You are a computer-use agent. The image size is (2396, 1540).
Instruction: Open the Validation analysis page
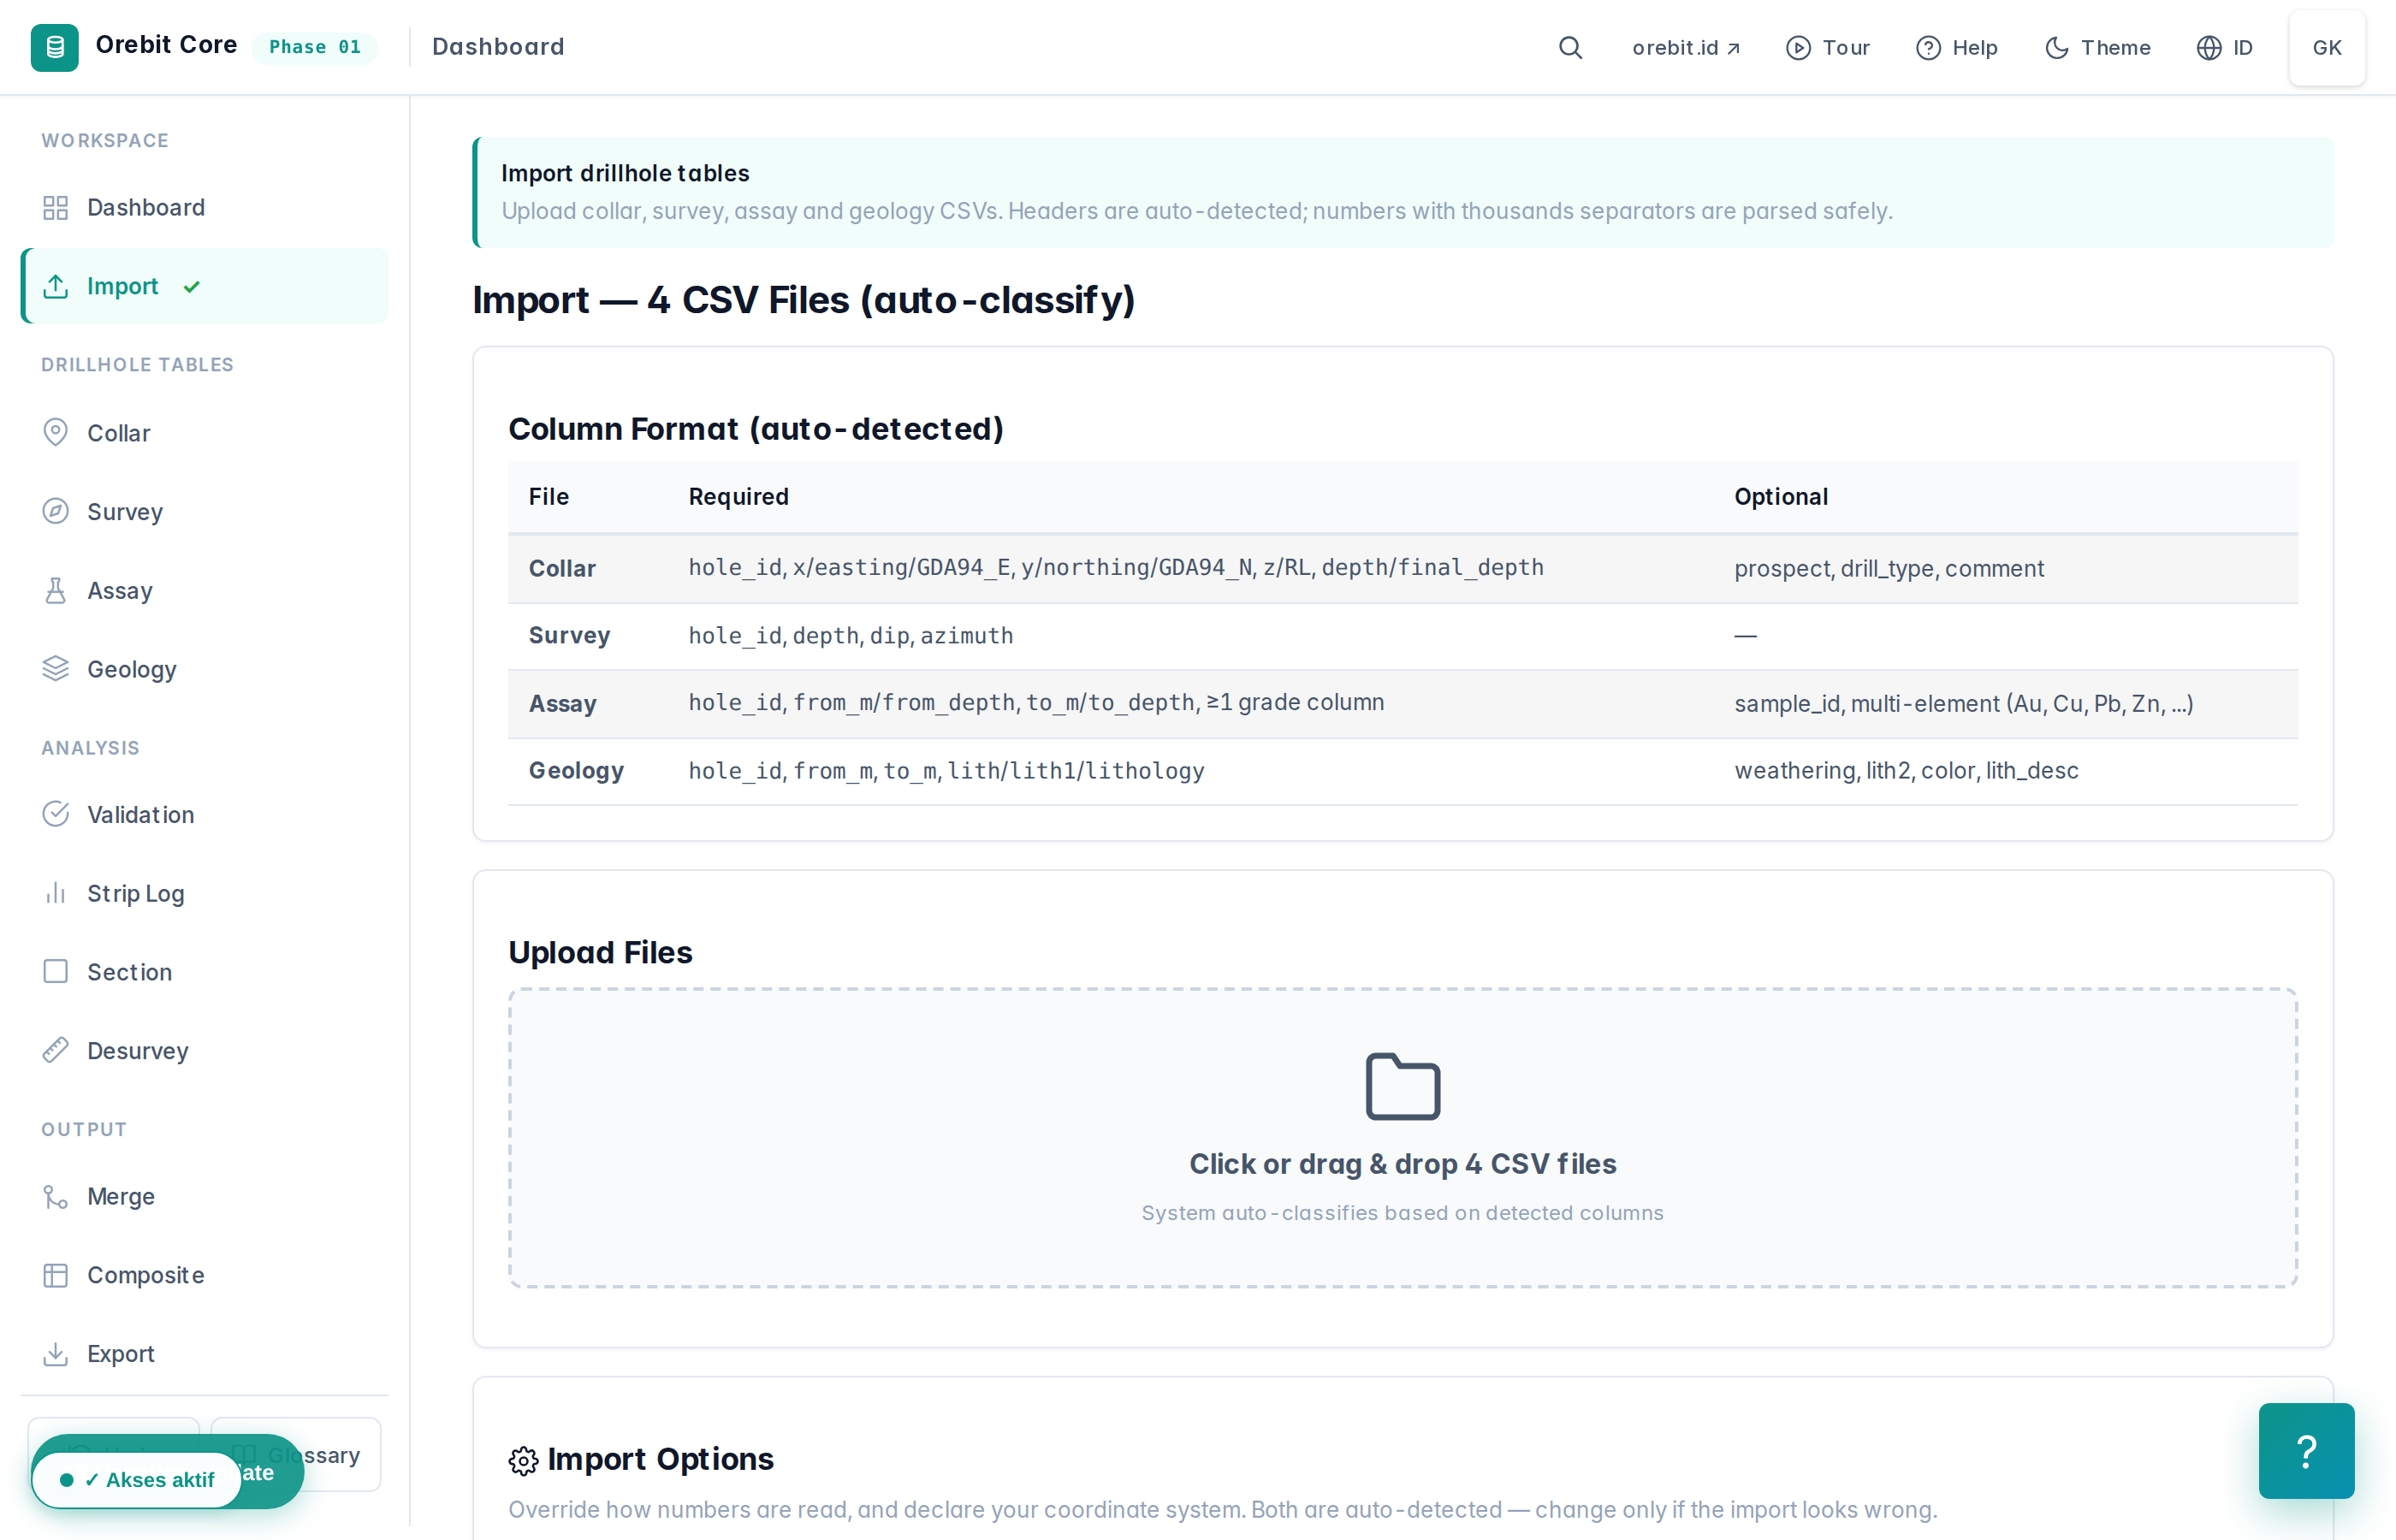[204, 815]
